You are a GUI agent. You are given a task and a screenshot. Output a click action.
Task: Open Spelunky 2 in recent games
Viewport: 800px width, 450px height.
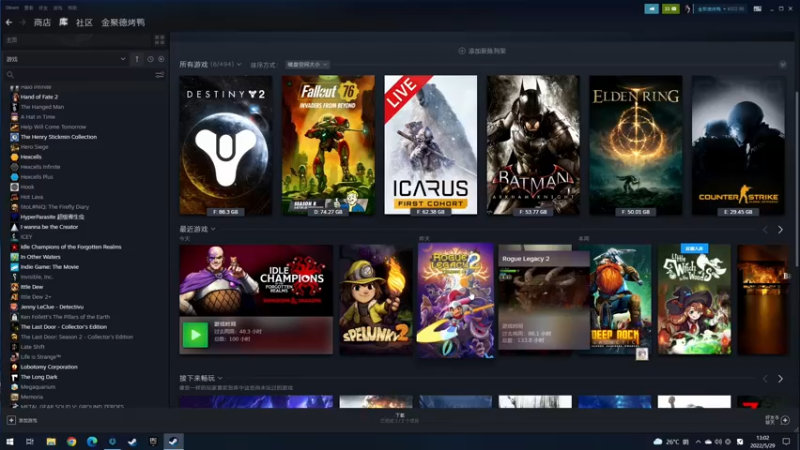tap(376, 300)
